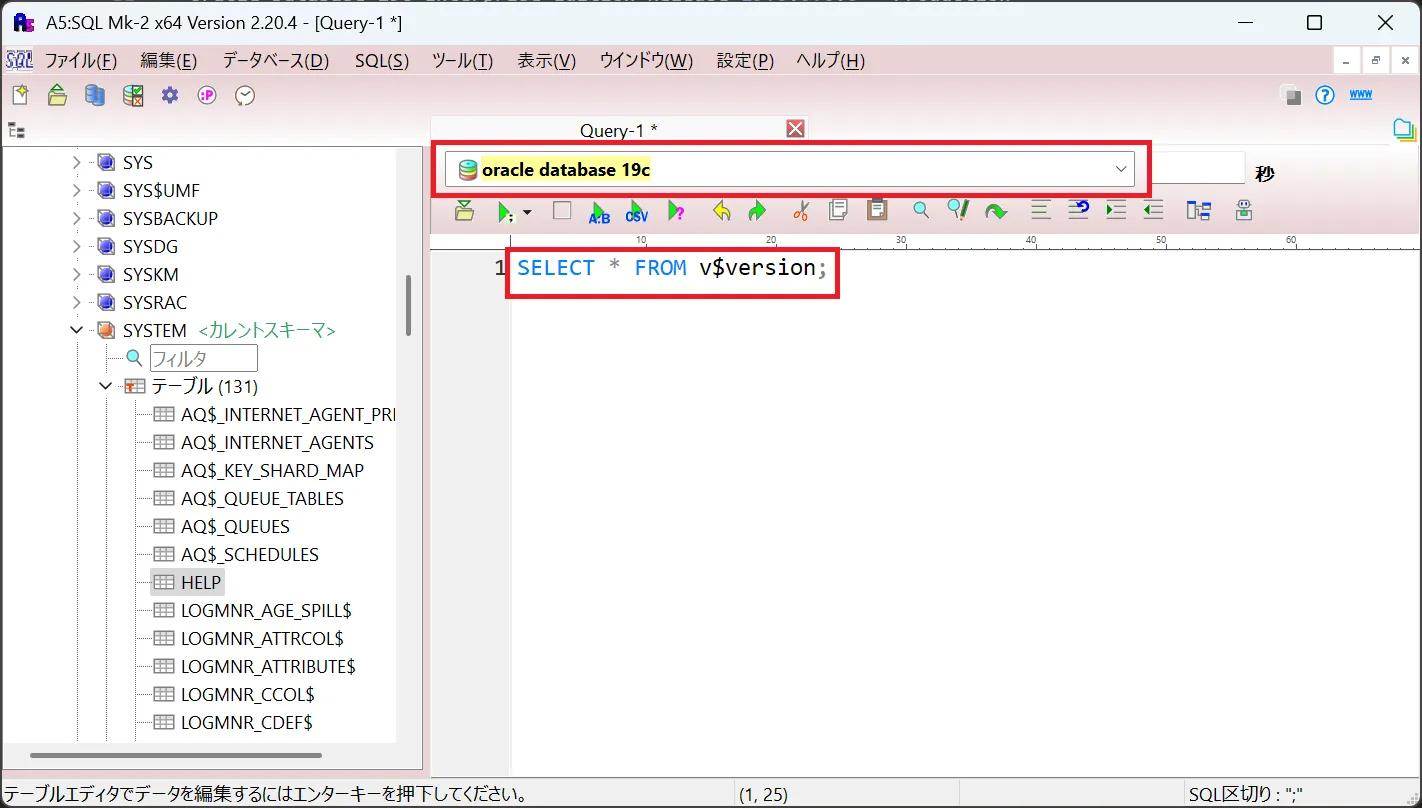Click the green robot icon
Screen dimensions: 1422x808
1244,210
